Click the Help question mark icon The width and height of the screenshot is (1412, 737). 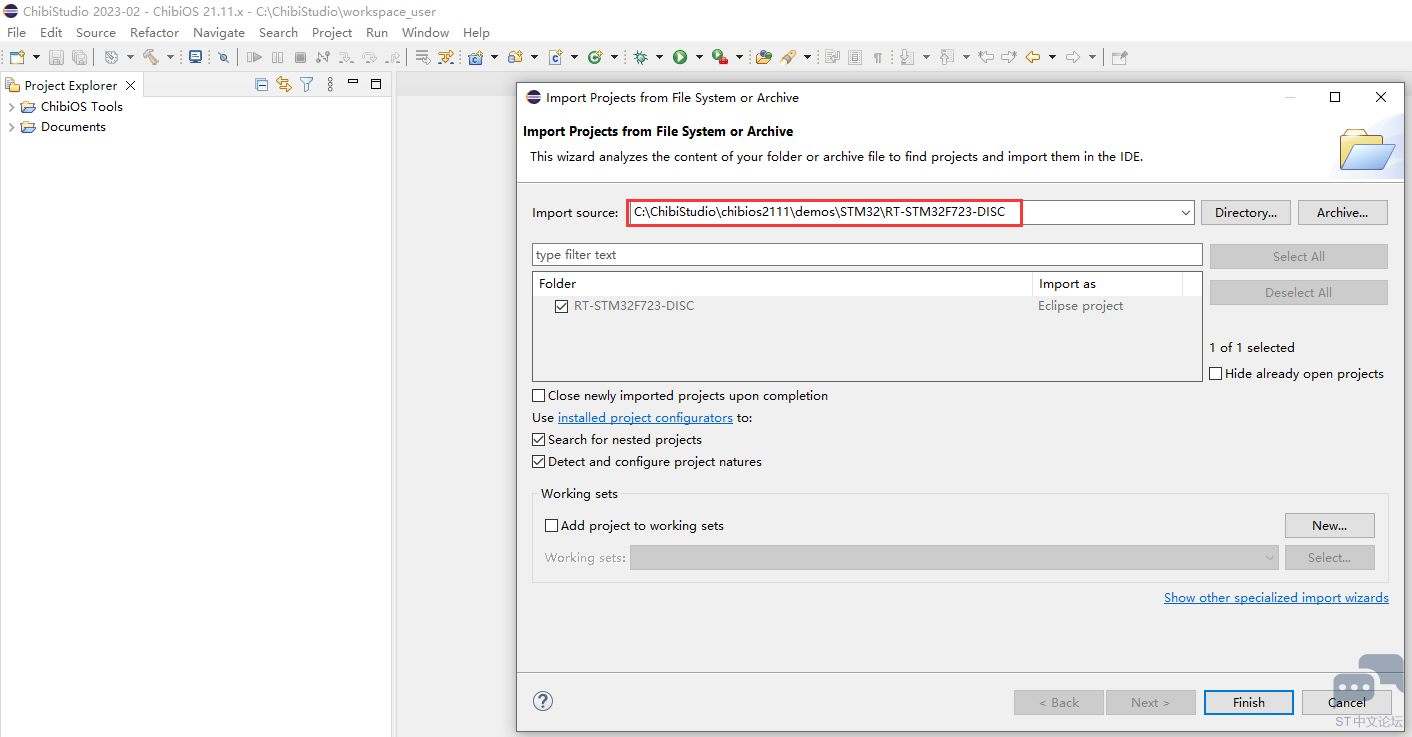coord(543,701)
